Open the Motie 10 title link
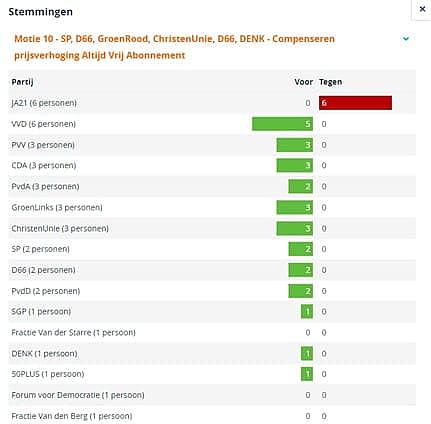This screenshot has height=424, width=431. 174,47
